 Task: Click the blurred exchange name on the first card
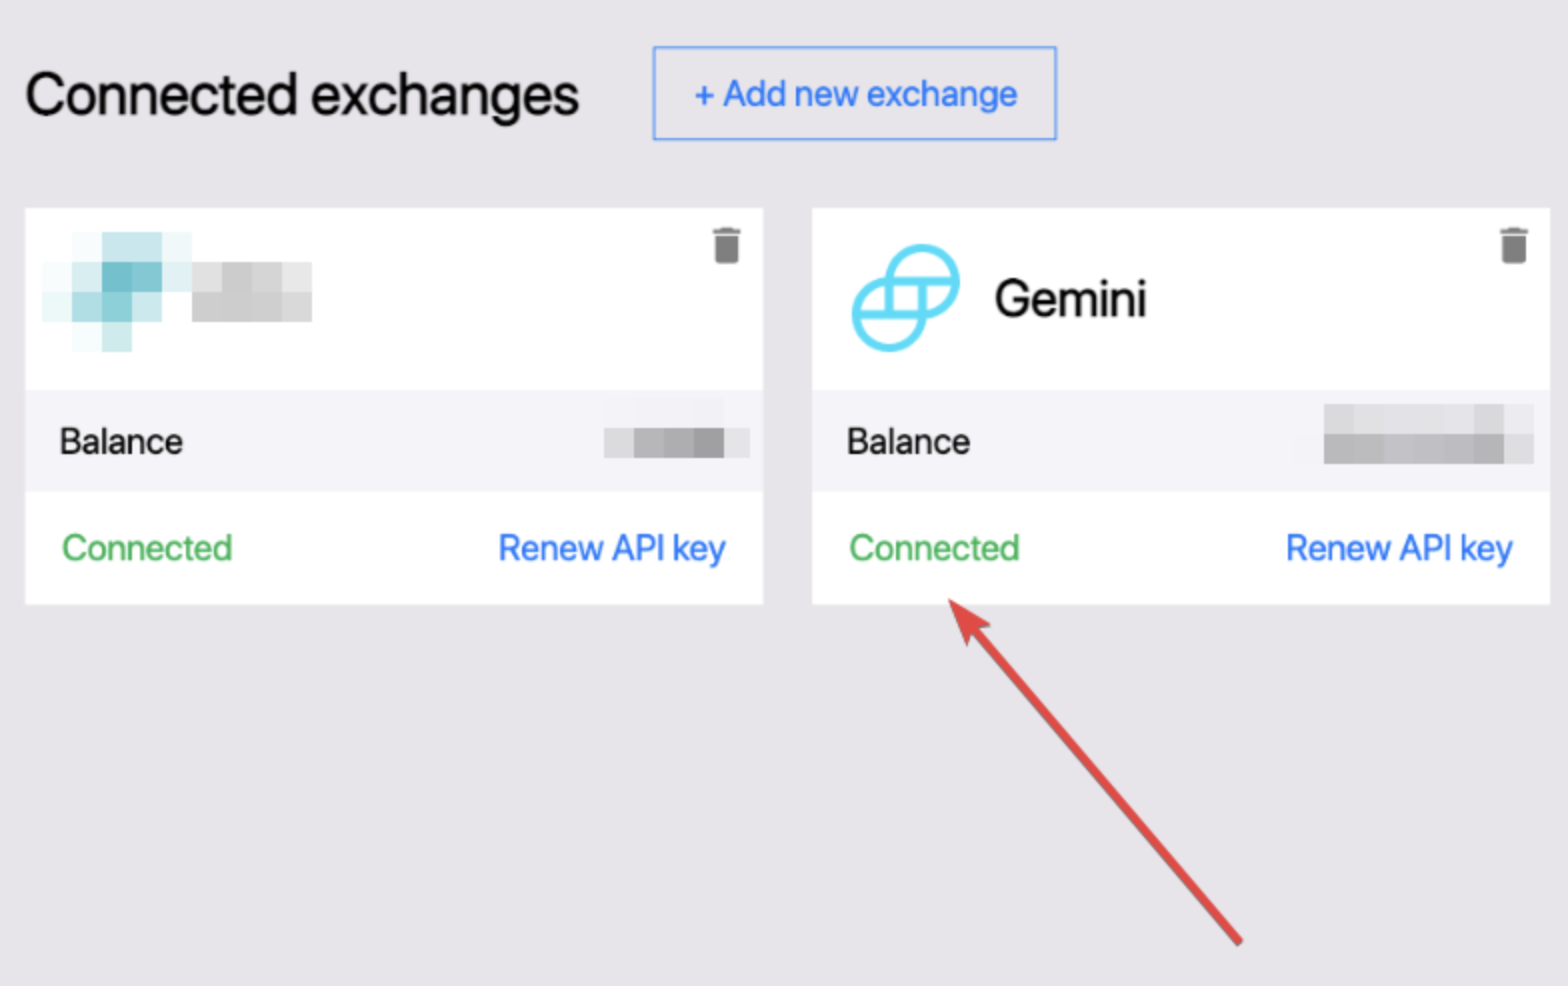[x=251, y=291]
